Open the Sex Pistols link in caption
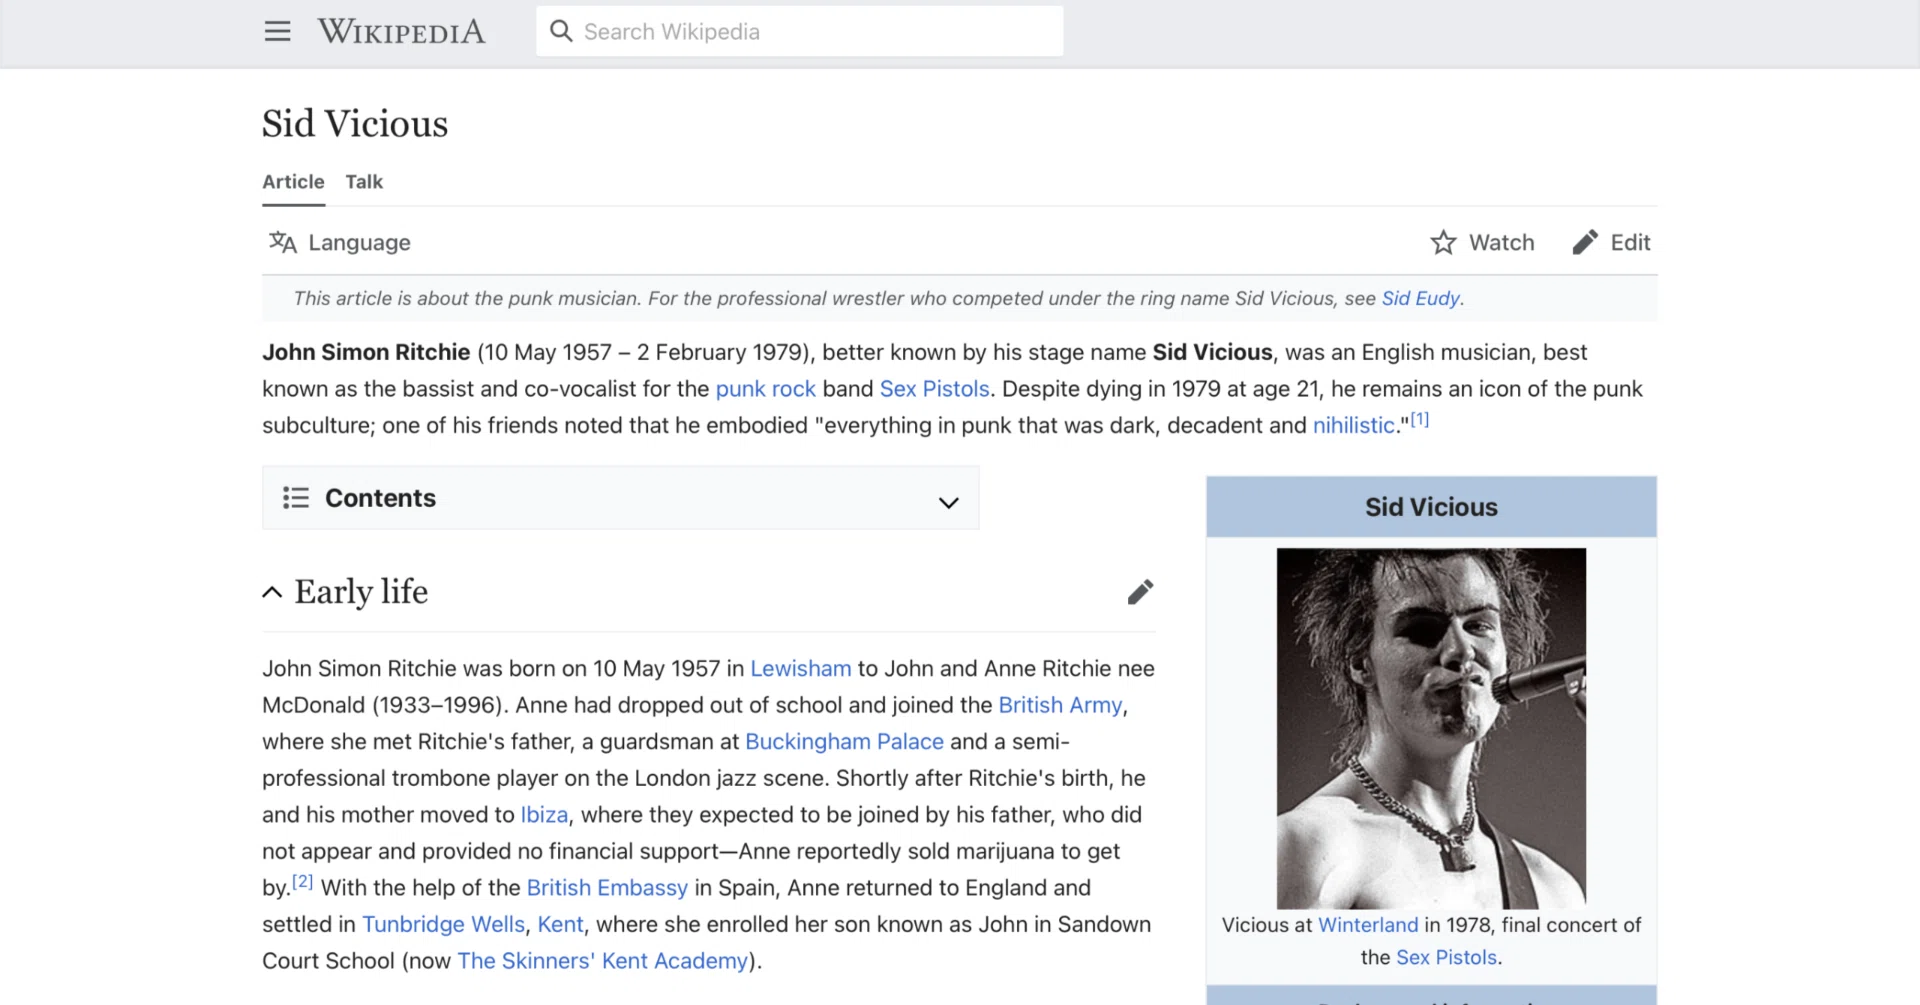This screenshot has width=1920, height=1005. [1446, 957]
